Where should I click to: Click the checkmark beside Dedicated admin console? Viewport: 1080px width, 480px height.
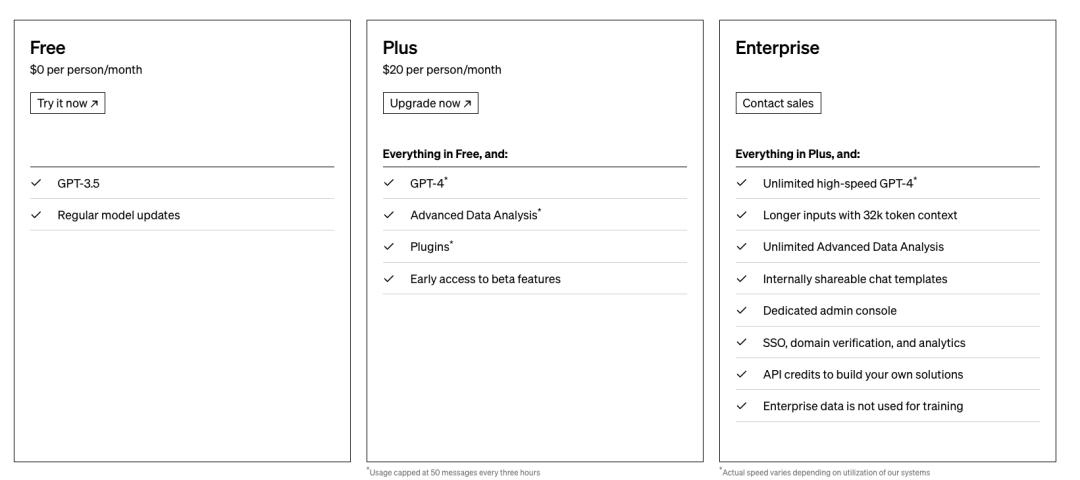(x=742, y=311)
